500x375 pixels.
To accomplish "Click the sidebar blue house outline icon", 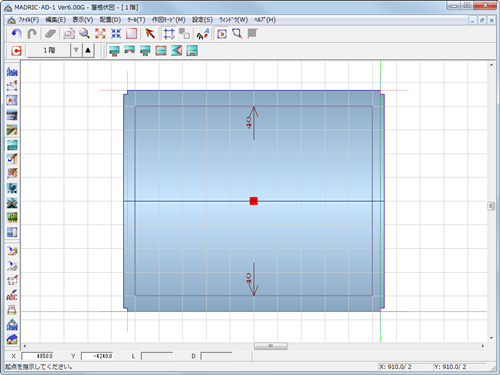I will 12,325.
